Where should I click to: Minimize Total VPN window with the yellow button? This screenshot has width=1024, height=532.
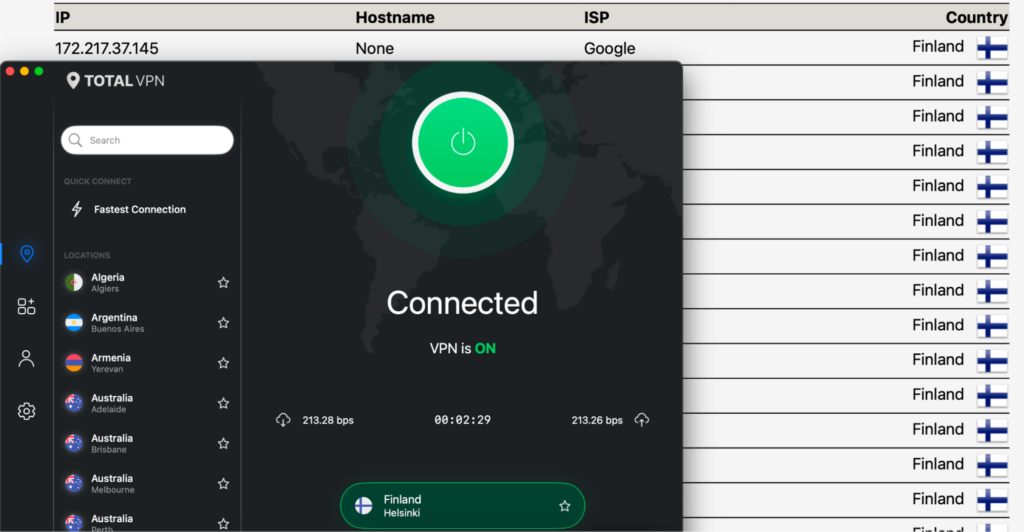[24, 71]
